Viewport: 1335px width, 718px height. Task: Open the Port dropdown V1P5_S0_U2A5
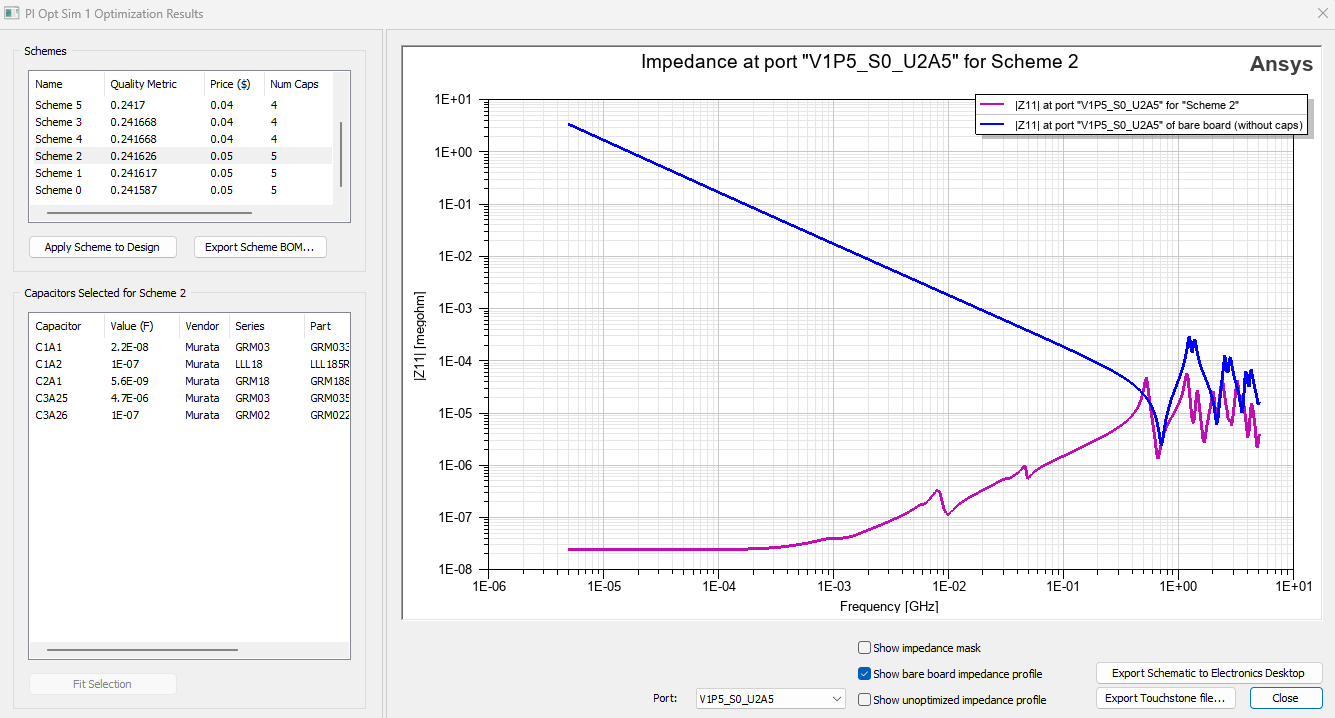770,699
